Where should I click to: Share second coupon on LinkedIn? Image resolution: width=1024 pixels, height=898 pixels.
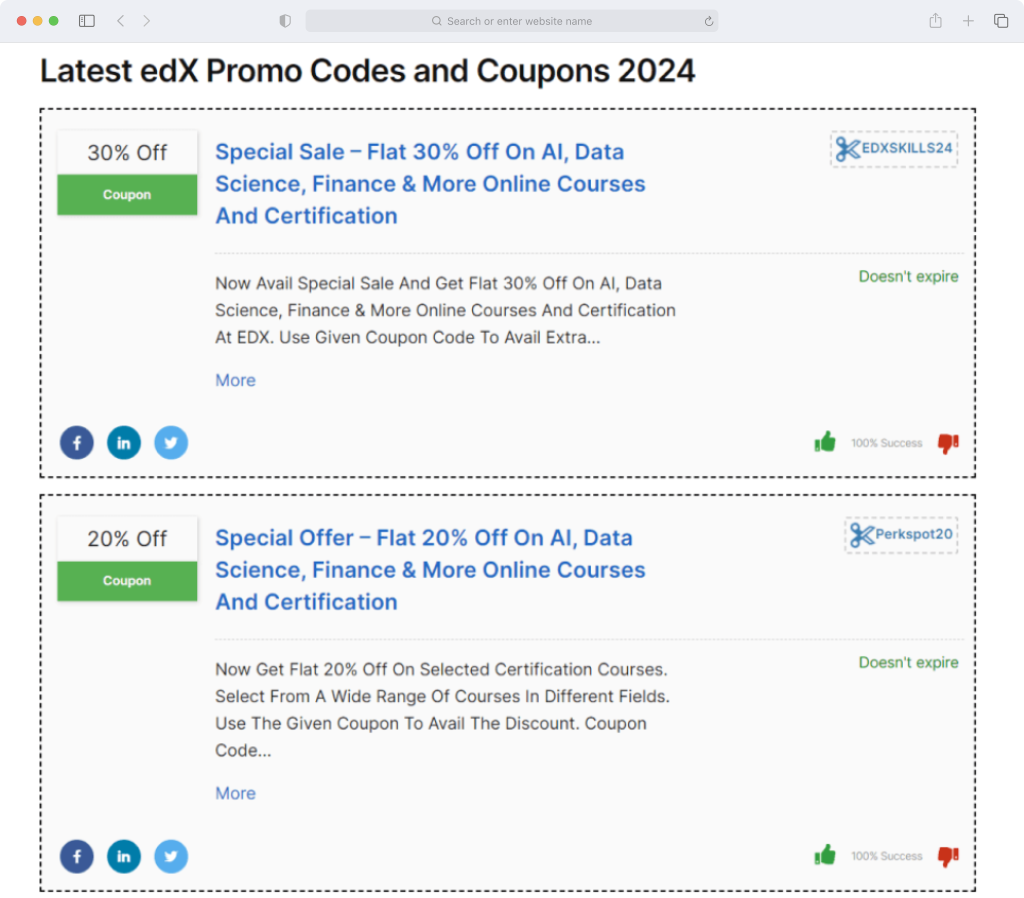click(x=124, y=856)
